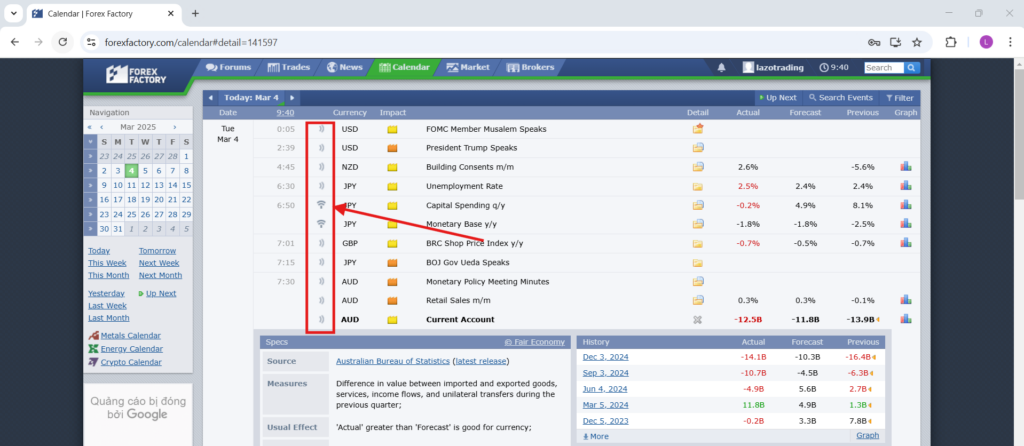Click the Forex Factory logo
1024x446 pixels.
[x=136, y=74]
